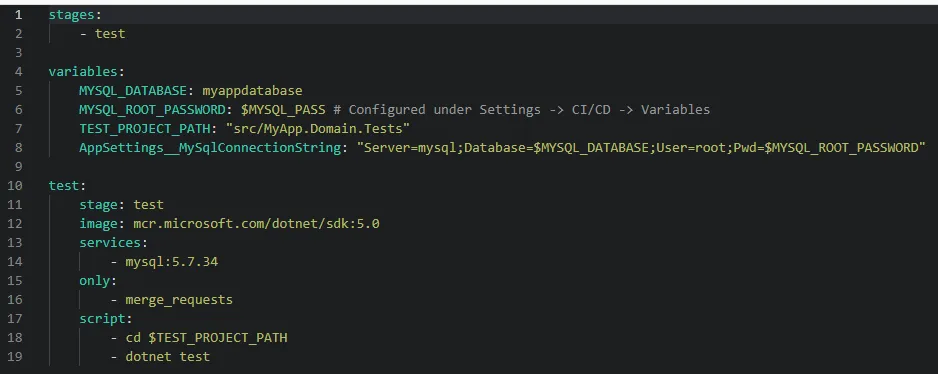The height and width of the screenshot is (374, 938).
Task: Select line number 10 in the gutter
Action: (x=16, y=186)
